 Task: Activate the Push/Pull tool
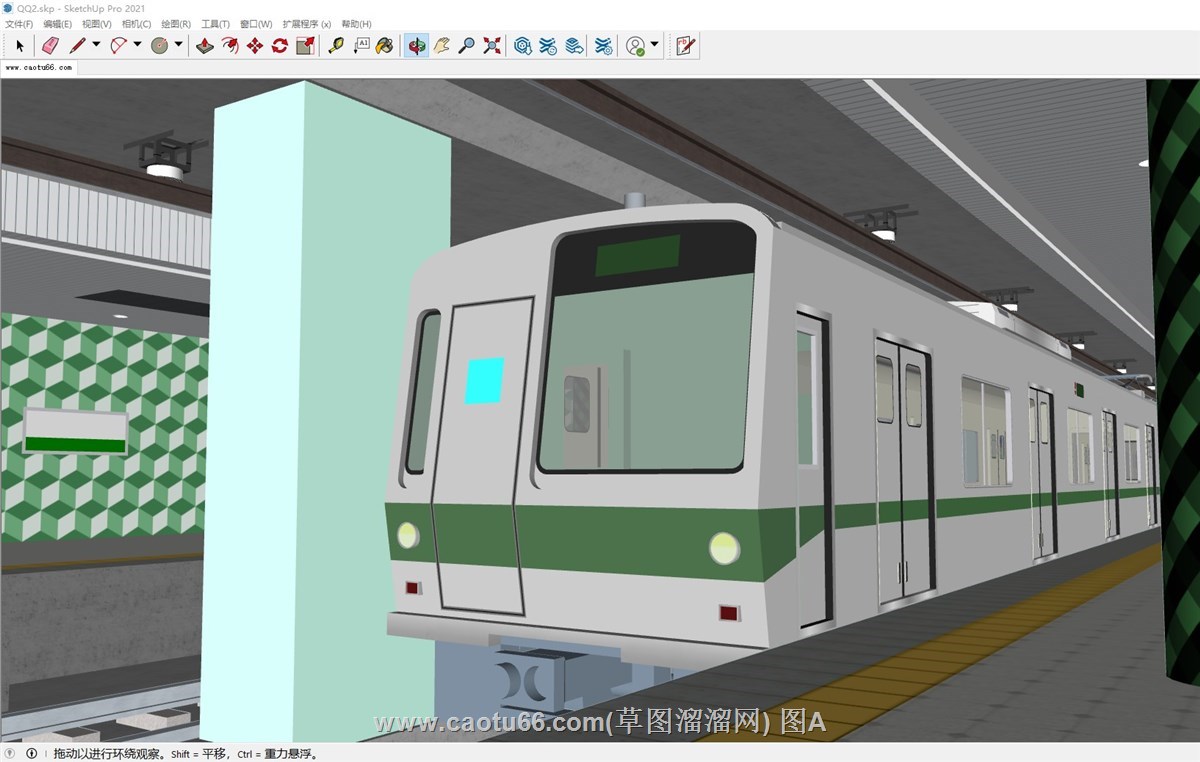(x=205, y=45)
